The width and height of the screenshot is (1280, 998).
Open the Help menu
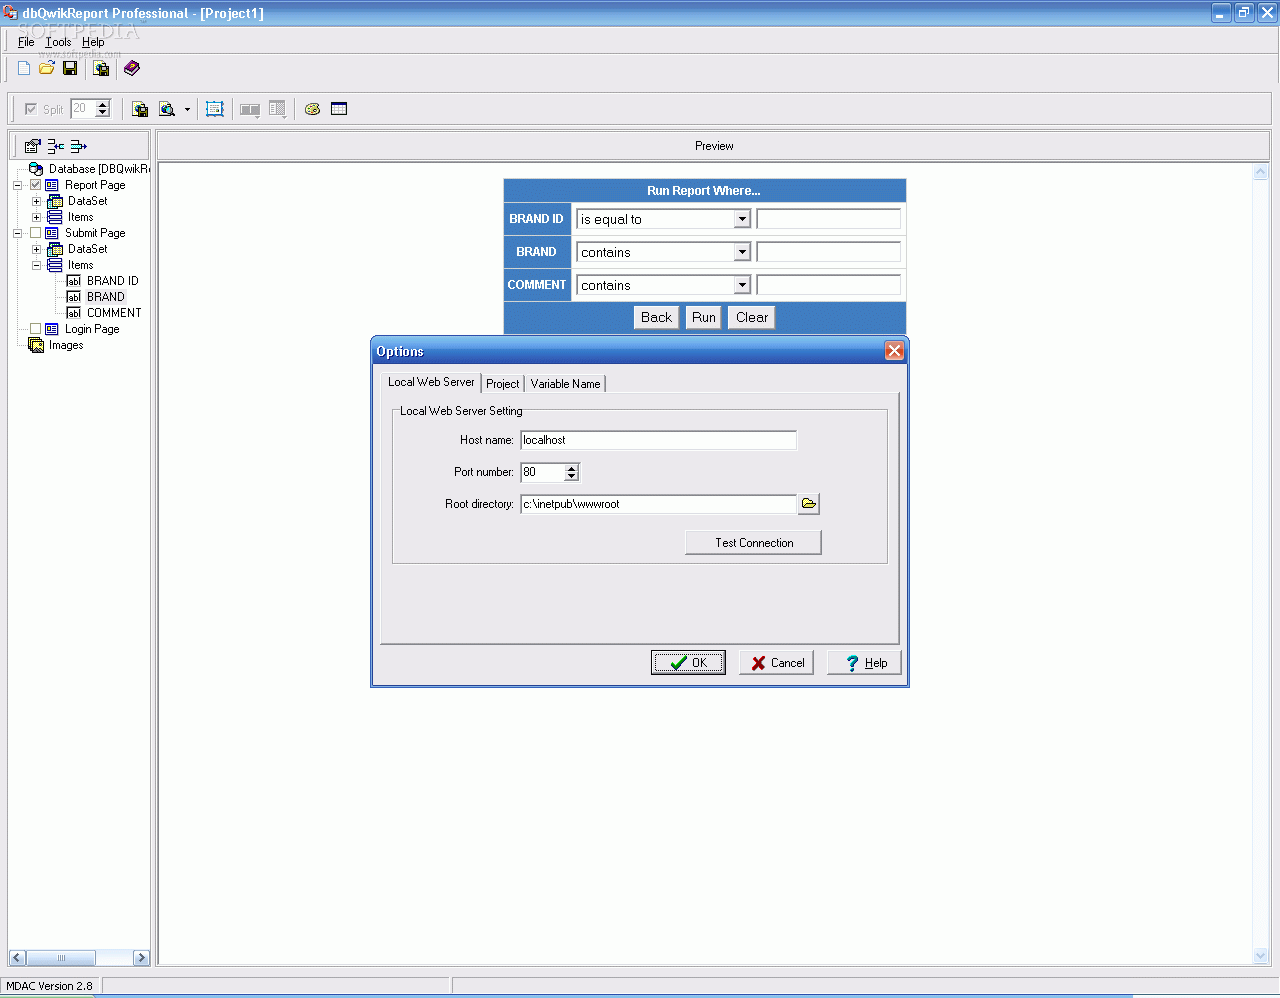(x=93, y=42)
